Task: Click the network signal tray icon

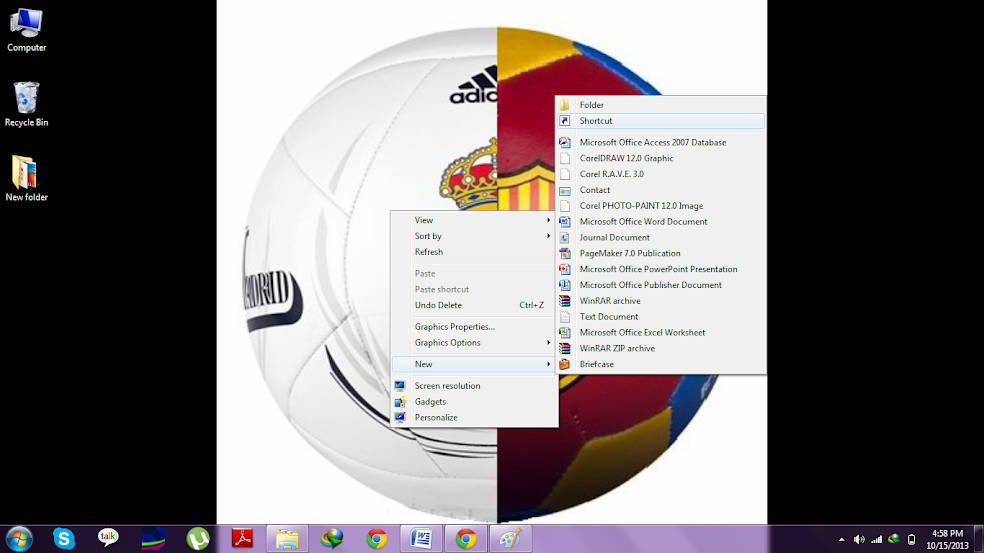Action: click(877, 539)
